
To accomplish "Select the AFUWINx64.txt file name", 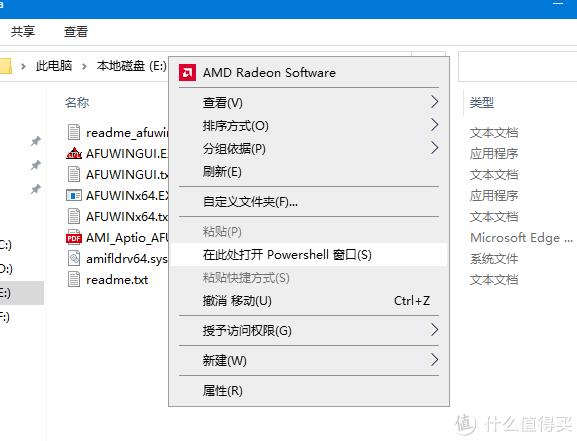I will tap(127, 216).
